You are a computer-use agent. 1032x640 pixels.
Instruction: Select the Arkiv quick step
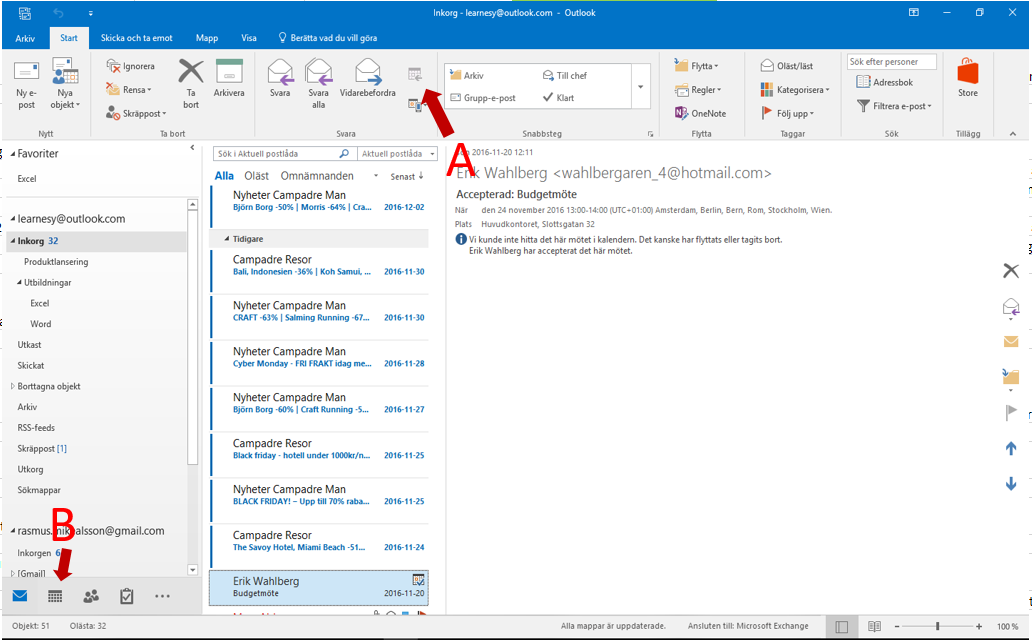pyautogui.click(x=467, y=75)
